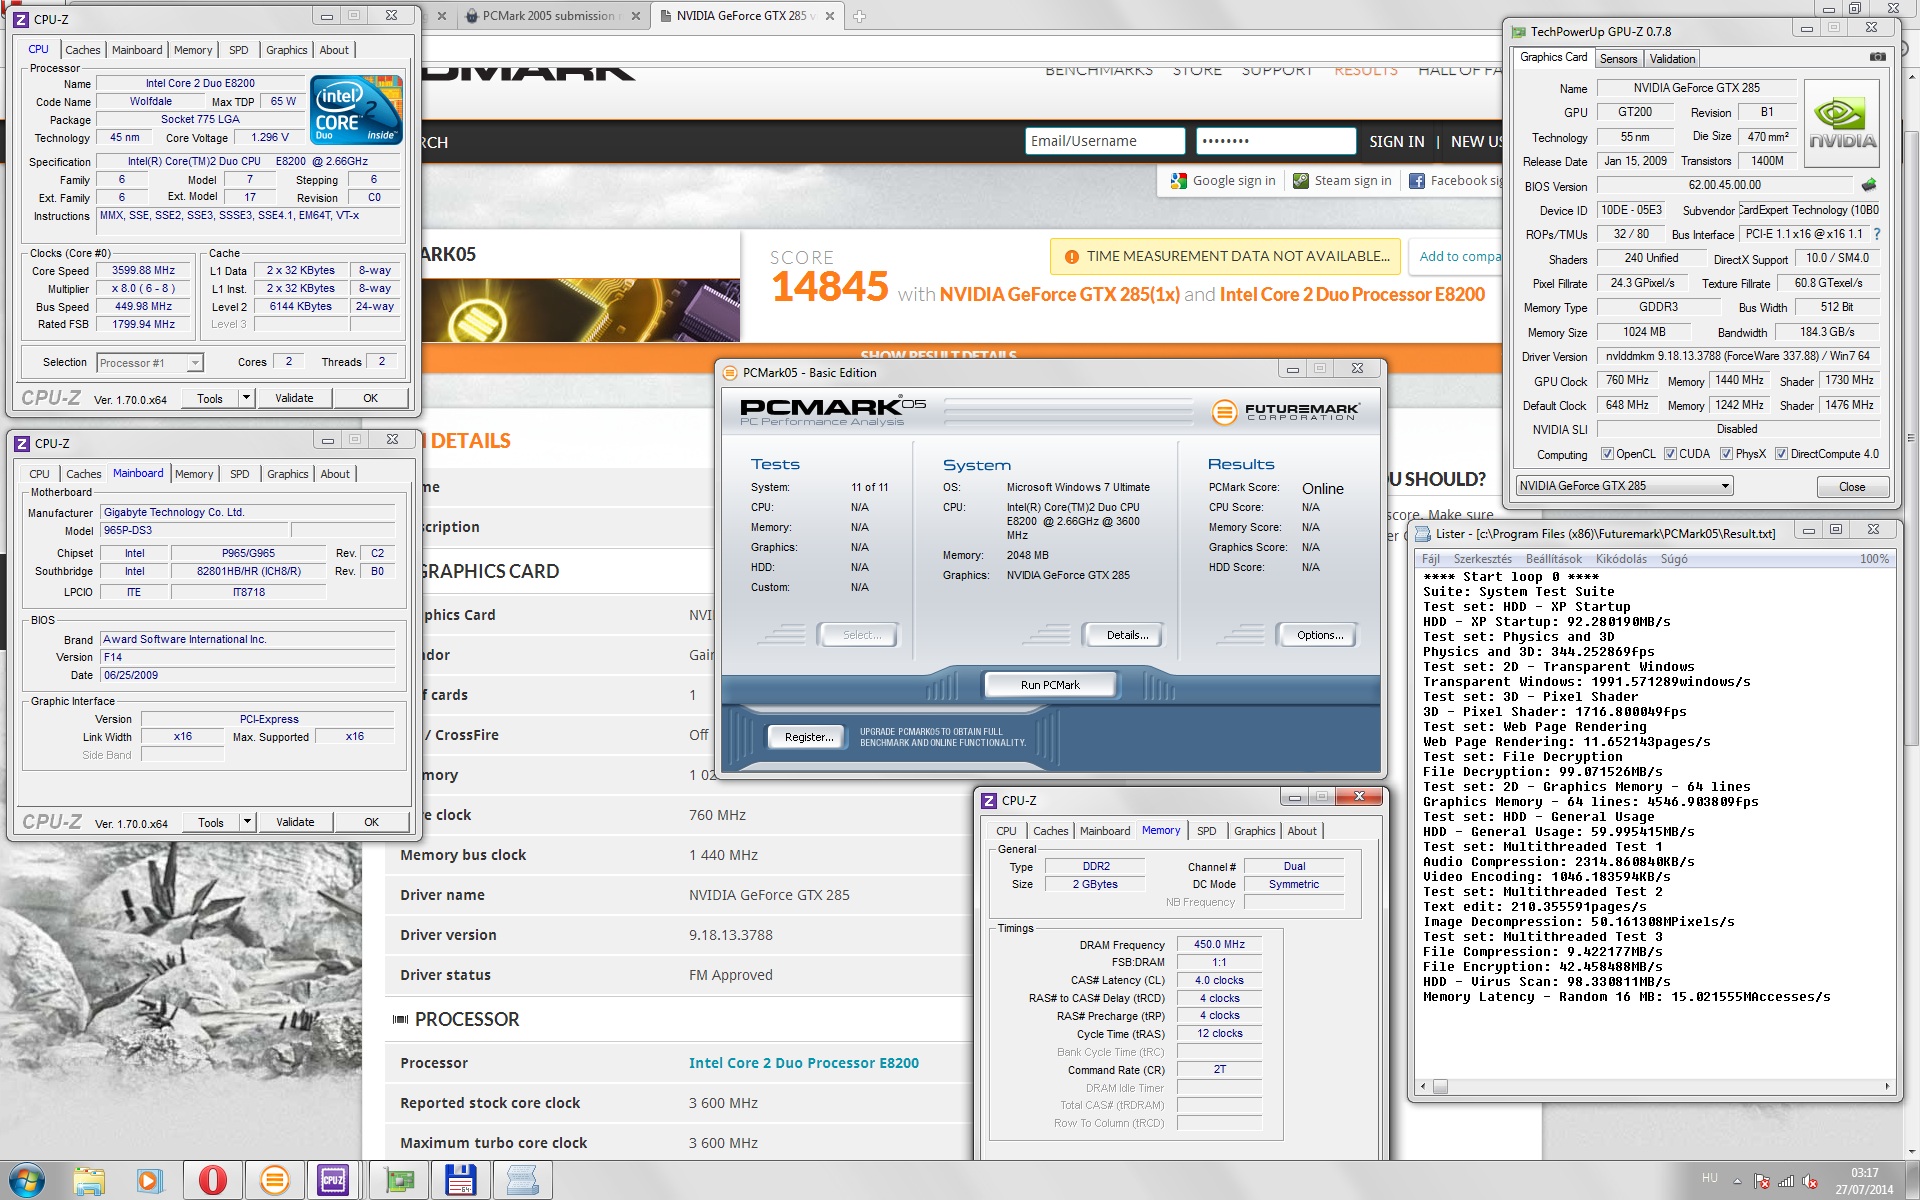Click Tools button in Mainboard CPU-Z window
This screenshot has width=1920, height=1200.
click(x=211, y=822)
